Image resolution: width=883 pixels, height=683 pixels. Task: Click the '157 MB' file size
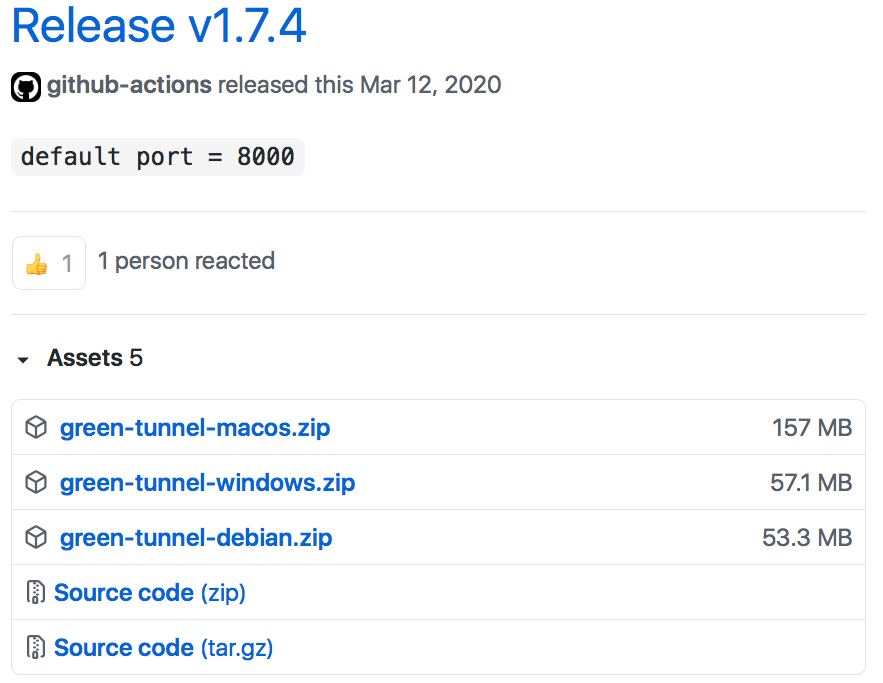coord(812,428)
